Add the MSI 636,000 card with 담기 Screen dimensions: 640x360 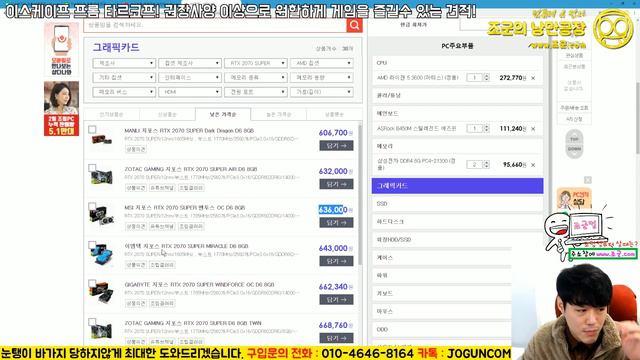tap(336, 222)
